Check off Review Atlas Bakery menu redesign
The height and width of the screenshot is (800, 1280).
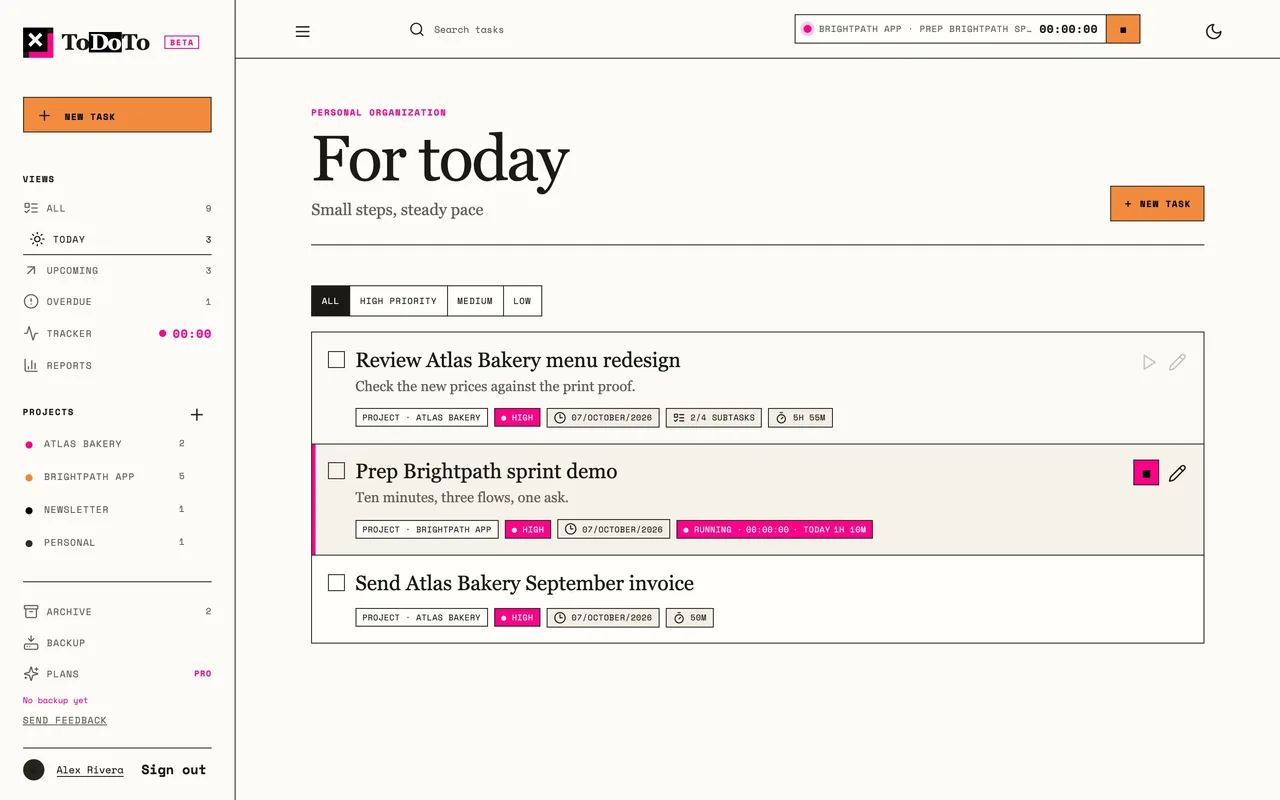click(337, 359)
